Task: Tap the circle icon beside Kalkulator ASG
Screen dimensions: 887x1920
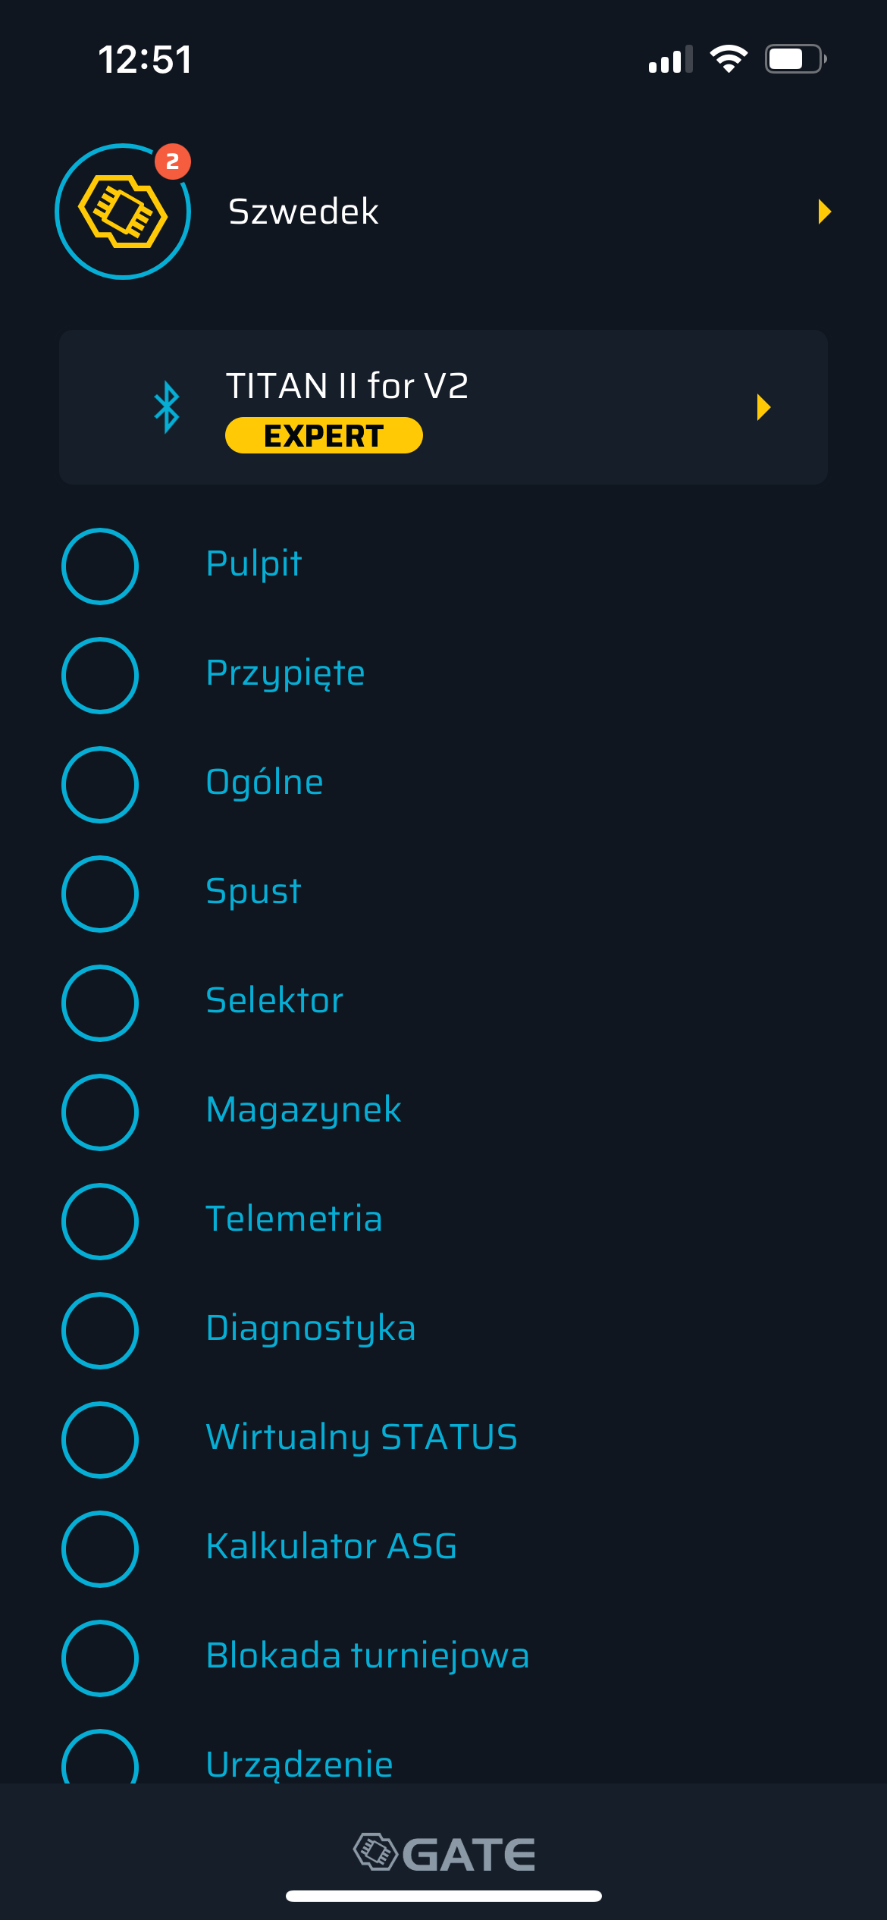Action: click(100, 1548)
